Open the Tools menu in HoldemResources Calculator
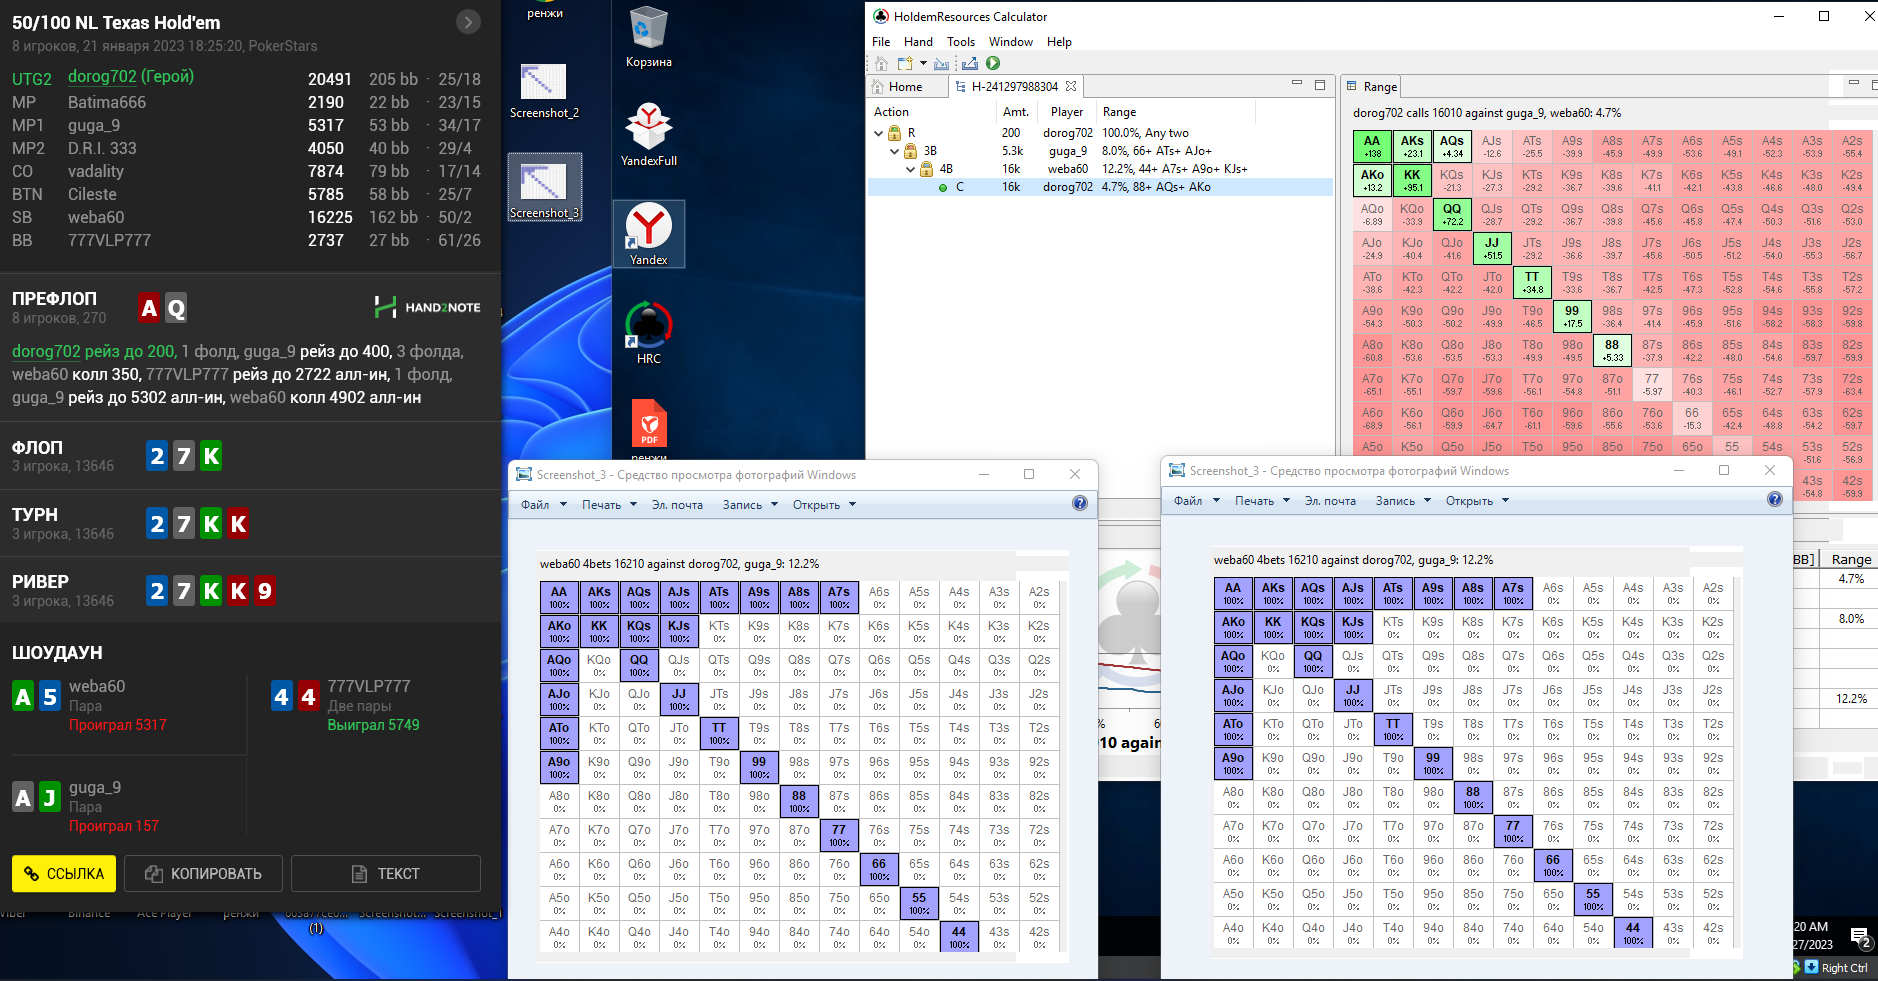 coord(961,42)
